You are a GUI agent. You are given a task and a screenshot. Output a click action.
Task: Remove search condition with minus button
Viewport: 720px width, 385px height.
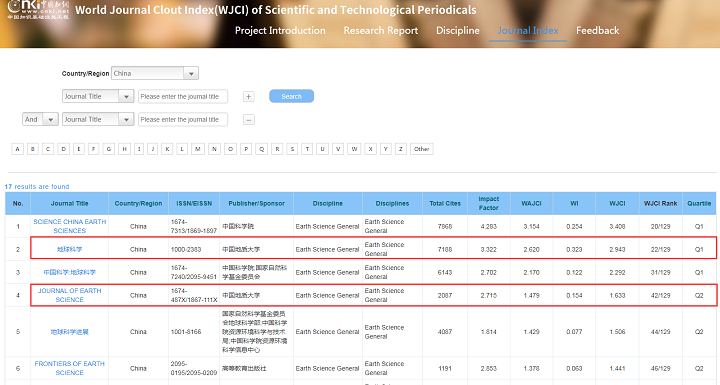(248, 119)
